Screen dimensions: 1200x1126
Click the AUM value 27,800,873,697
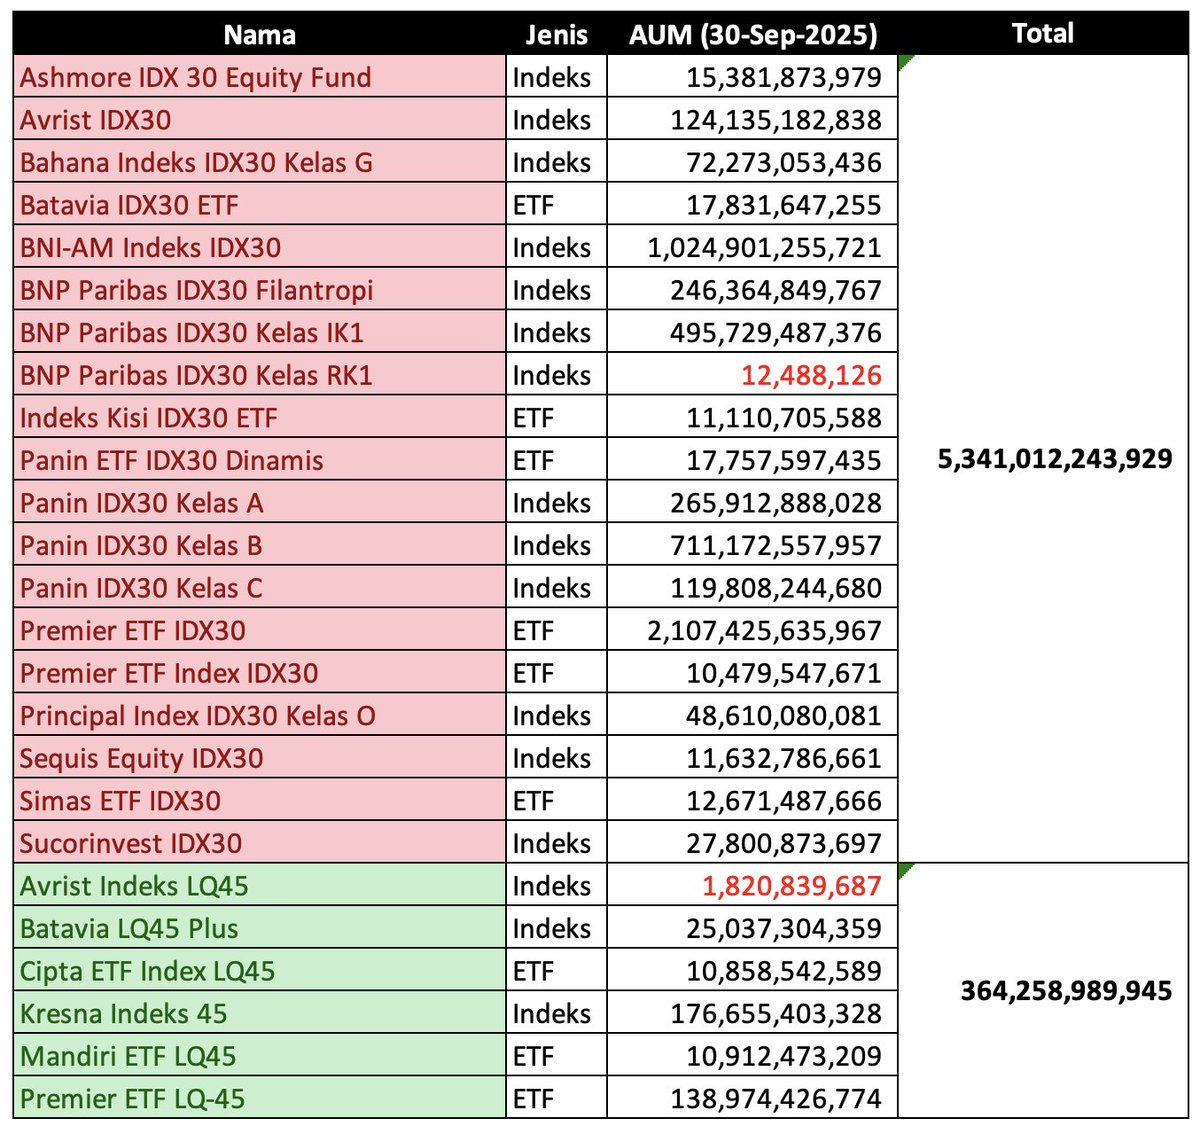point(784,843)
